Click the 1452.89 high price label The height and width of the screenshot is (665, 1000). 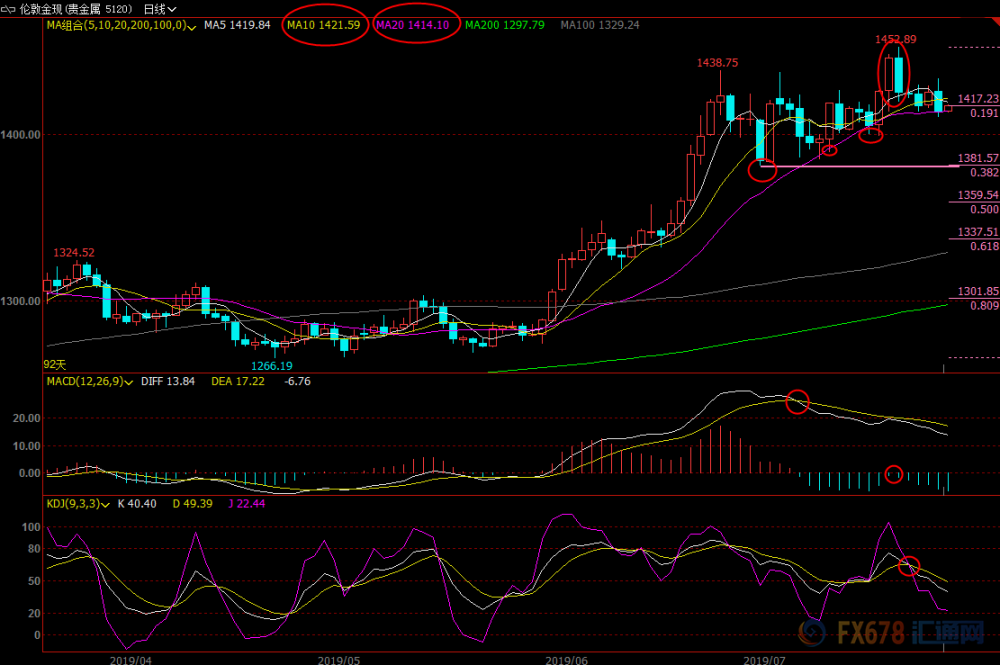[x=895, y=40]
